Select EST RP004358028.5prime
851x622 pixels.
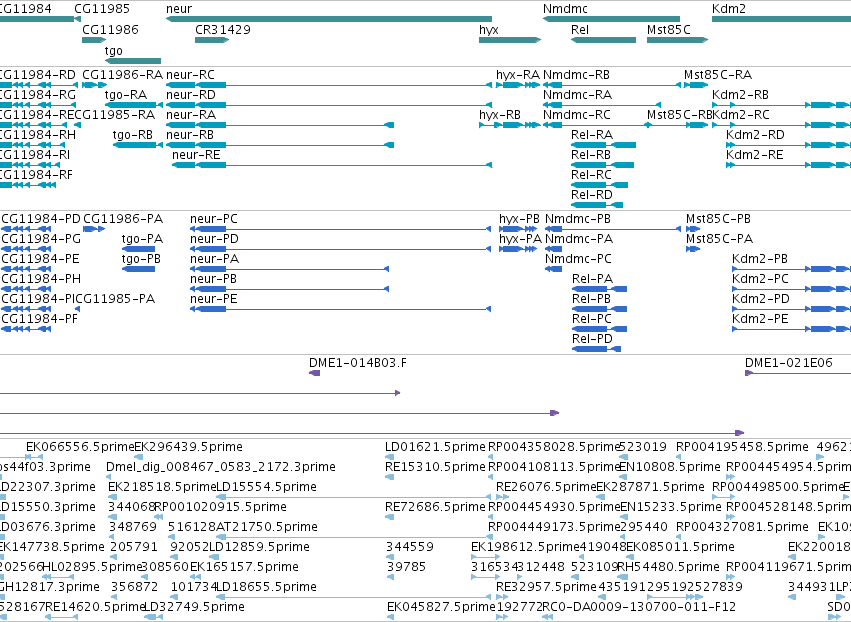[554, 447]
